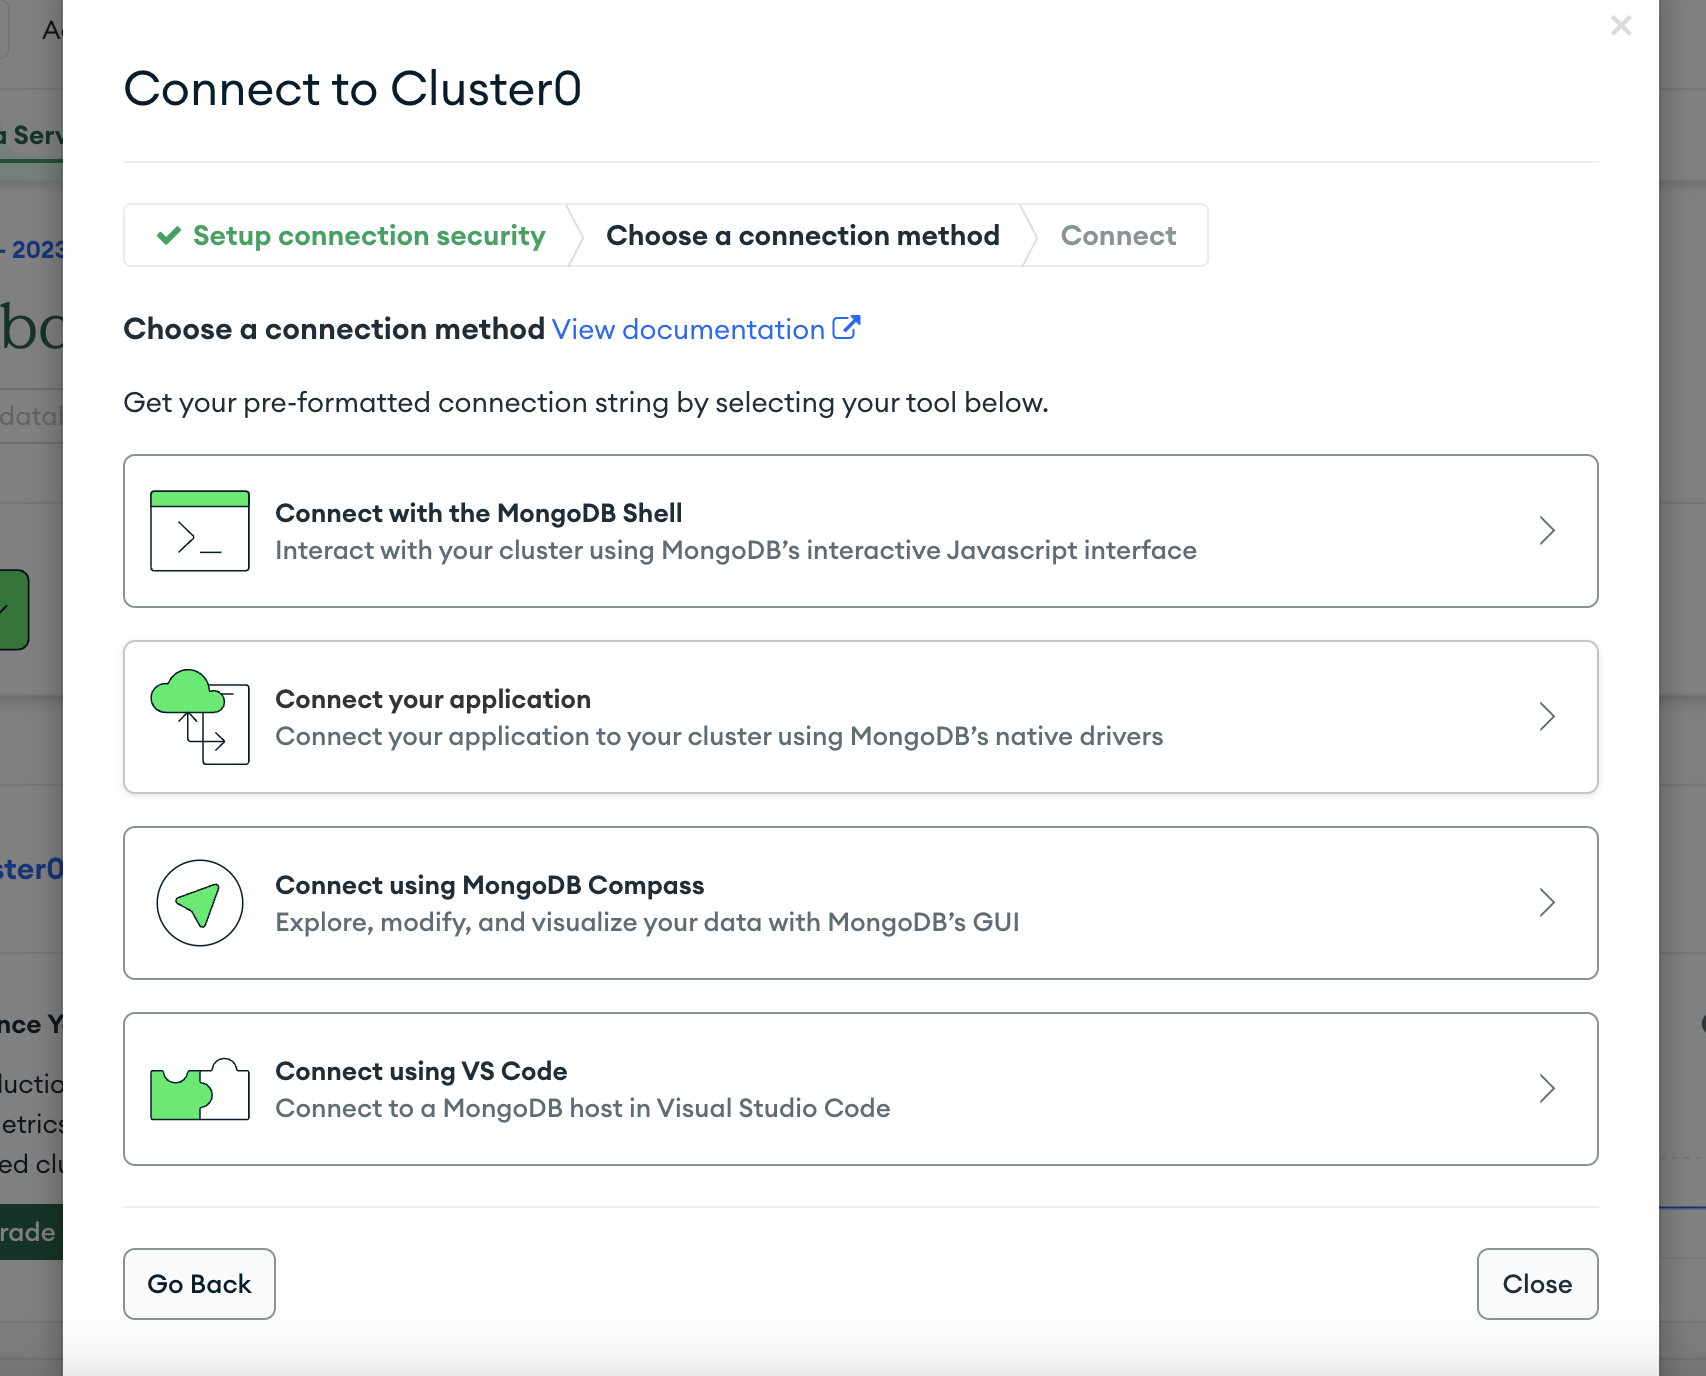Click the cloud application driver icon

tap(200, 717)
